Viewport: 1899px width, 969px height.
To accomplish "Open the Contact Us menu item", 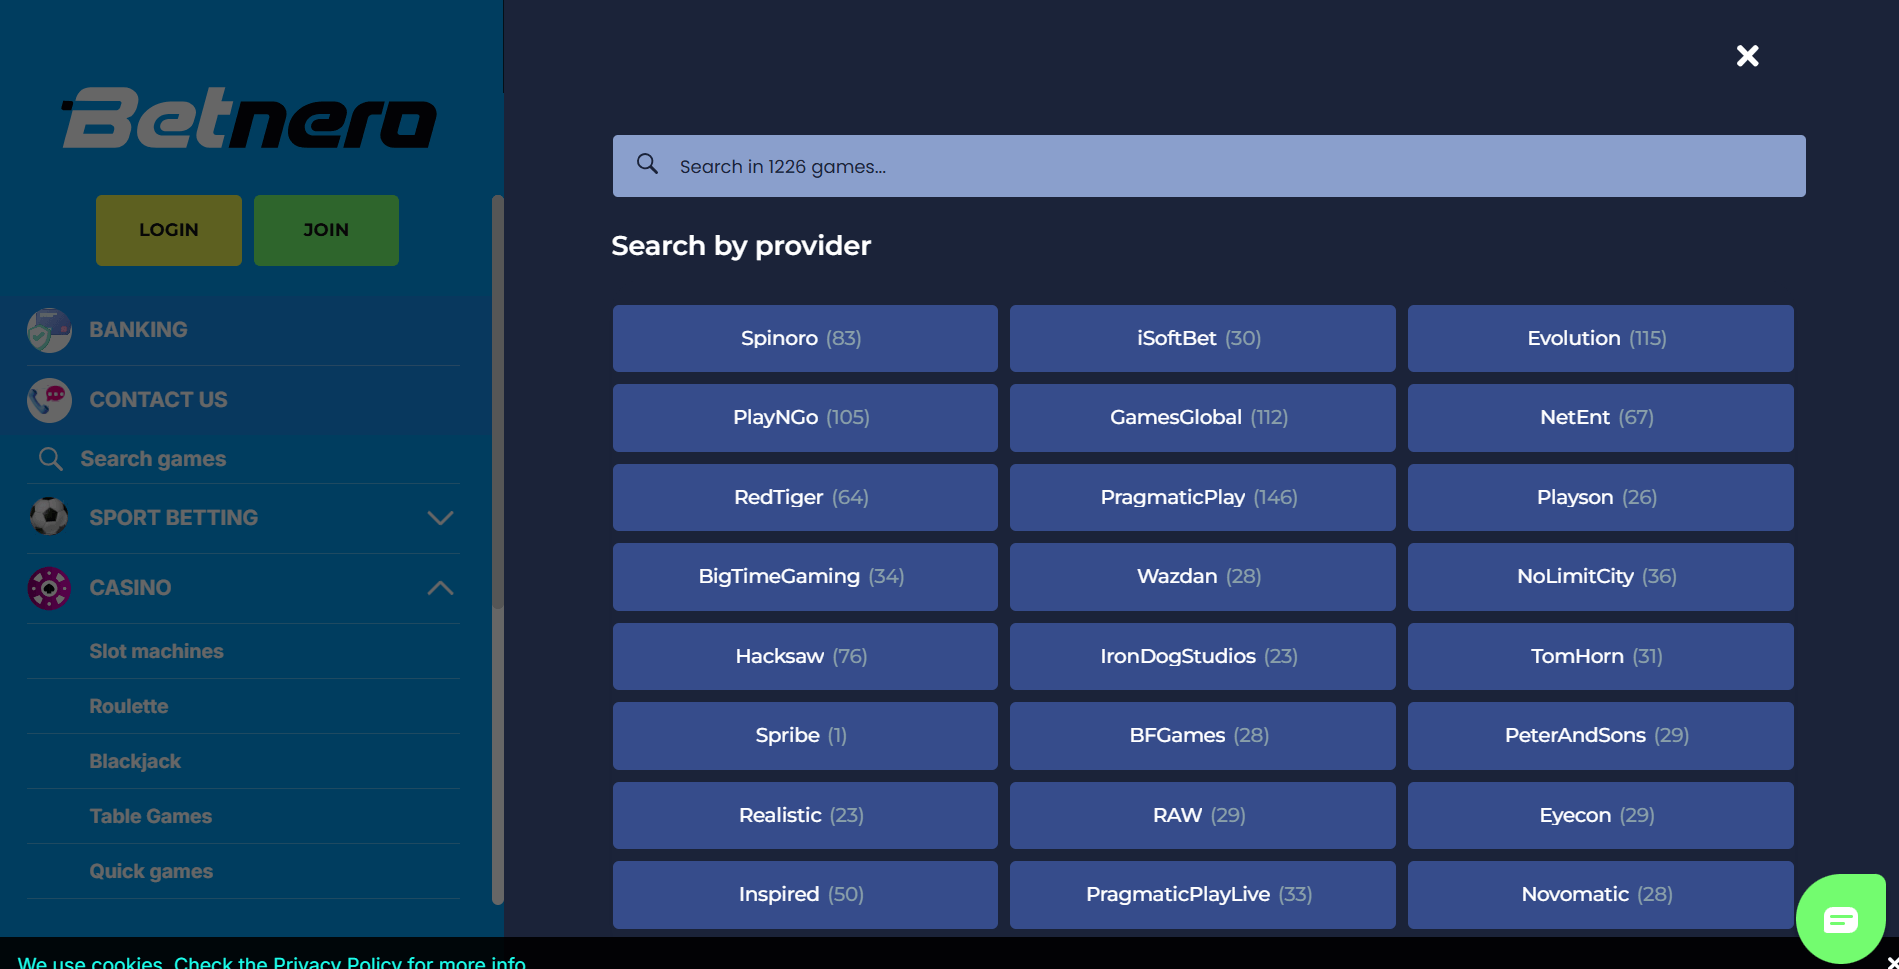I will (x=243, y=400).
